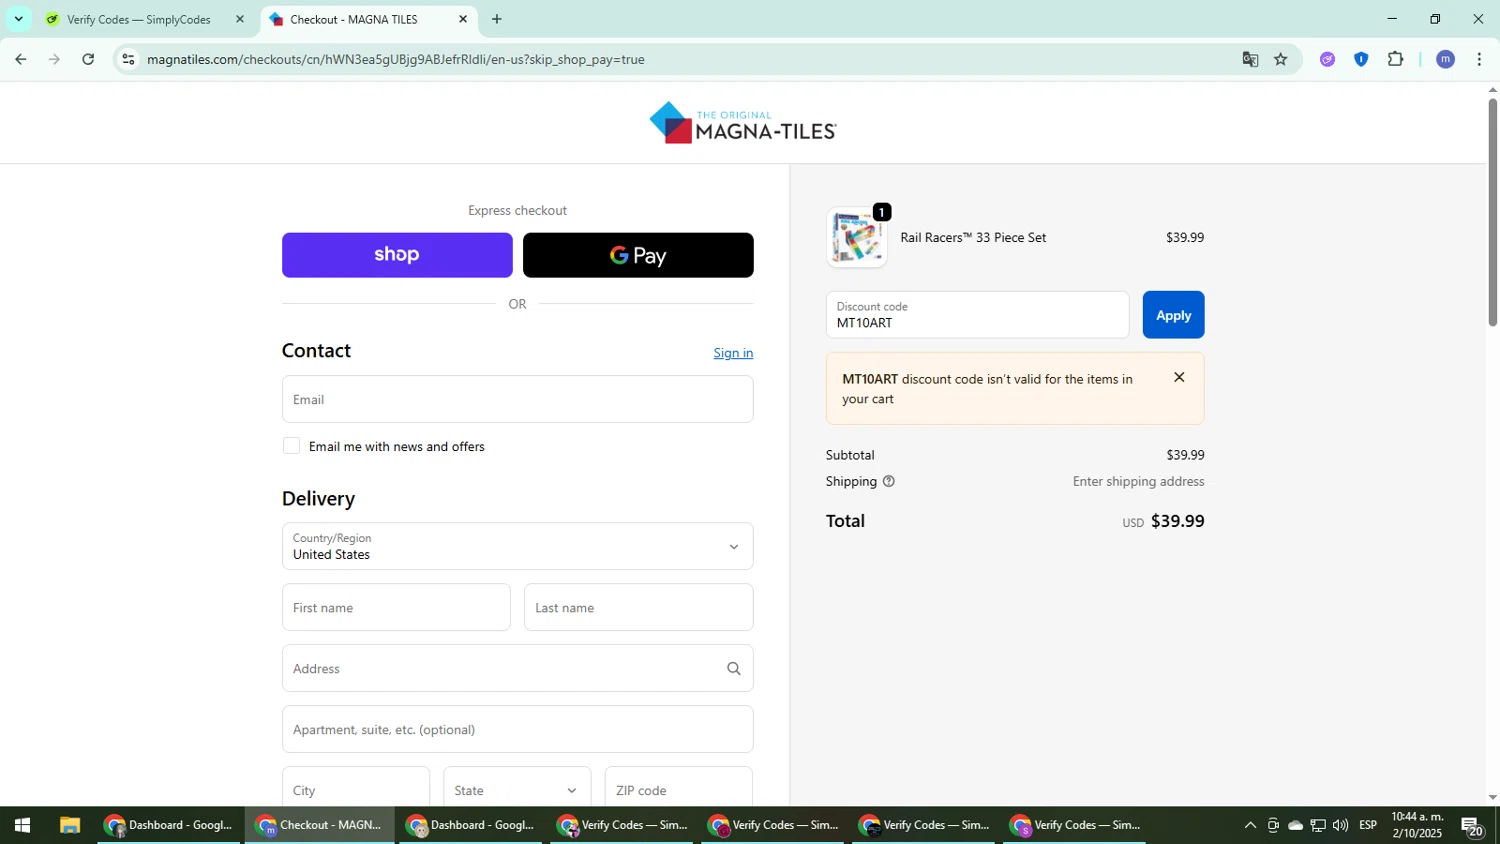1500x844 pixels.
Task: Select the Checkout - MAGNA TILES tab
Action: tap(354, 19)
